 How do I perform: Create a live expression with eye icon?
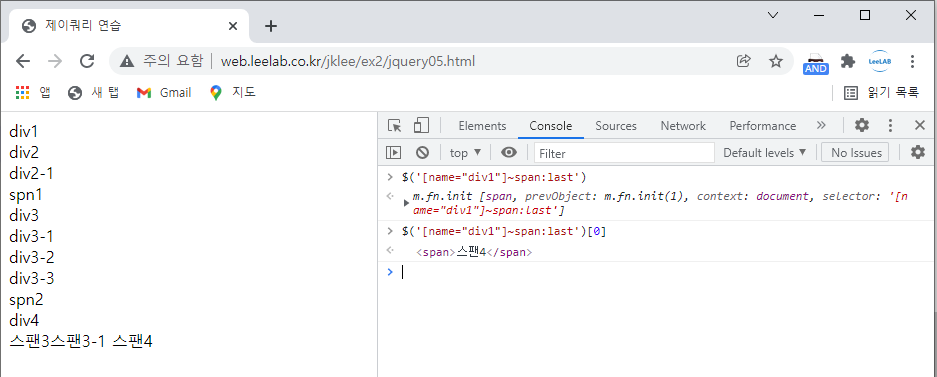[509, 153]
